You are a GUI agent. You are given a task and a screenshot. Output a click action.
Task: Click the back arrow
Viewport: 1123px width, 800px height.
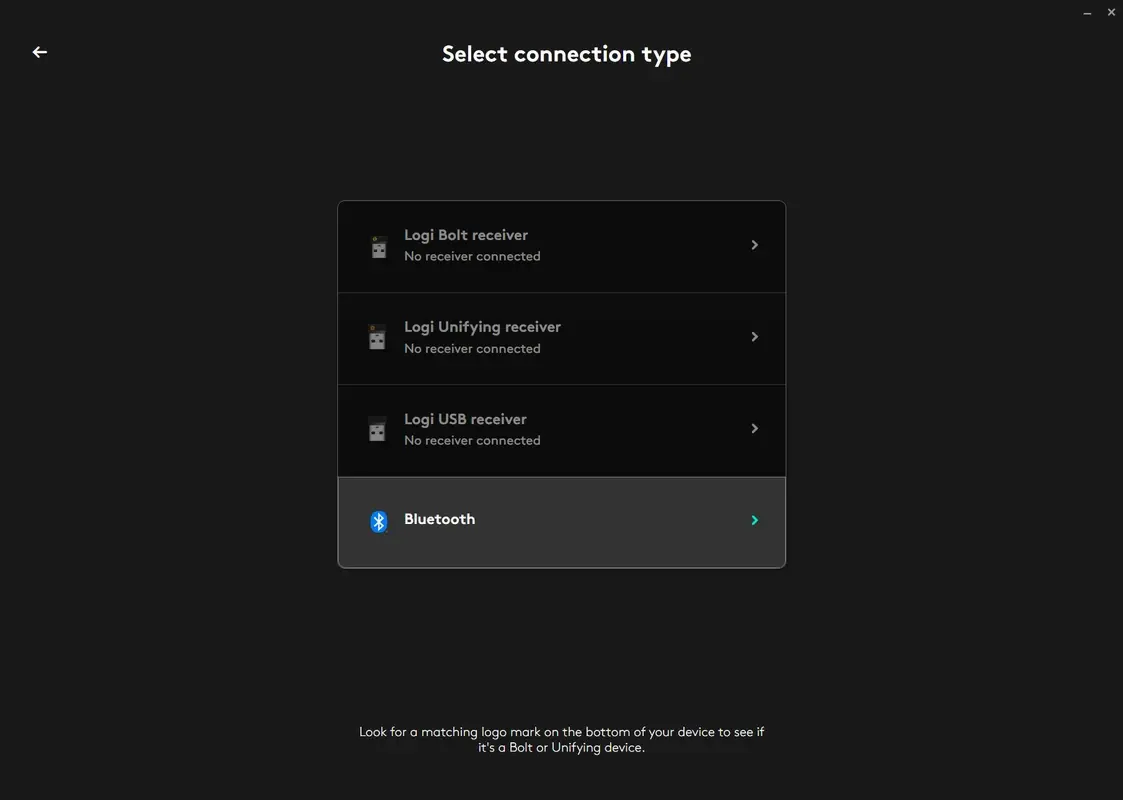39,51
